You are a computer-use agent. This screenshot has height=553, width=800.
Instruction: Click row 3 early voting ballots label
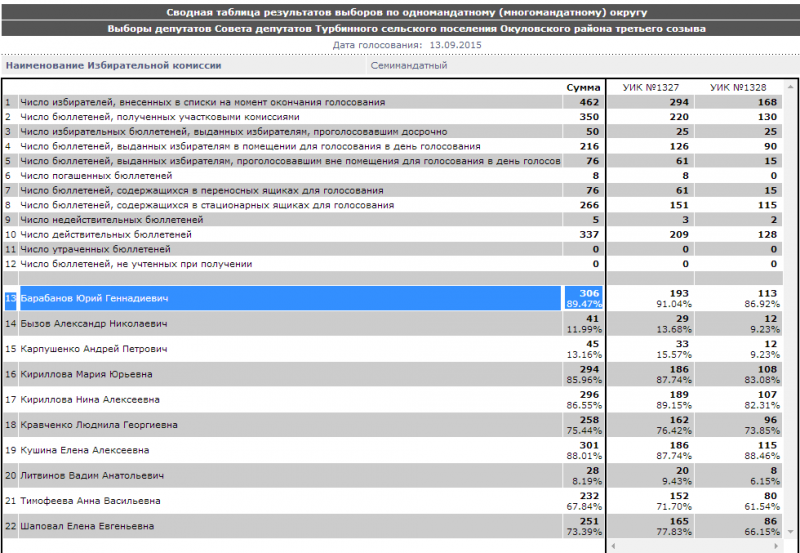pos(234,132)
